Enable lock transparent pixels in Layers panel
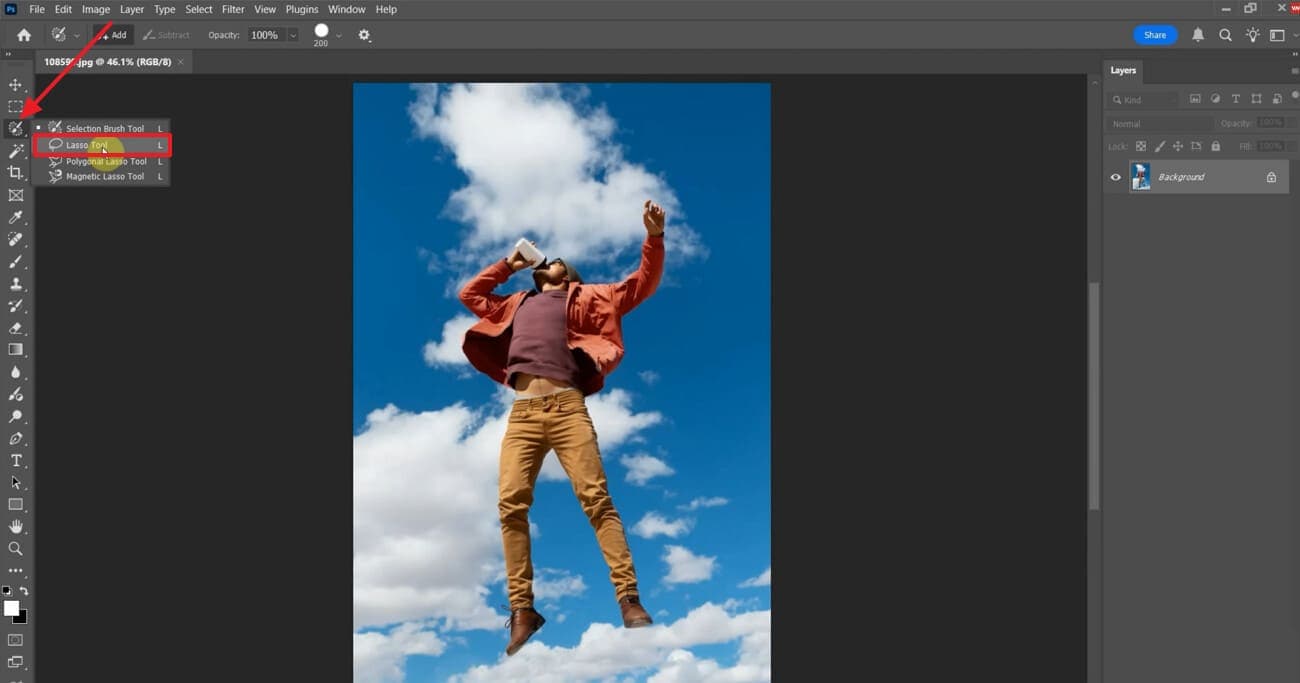 [1141, 145]
